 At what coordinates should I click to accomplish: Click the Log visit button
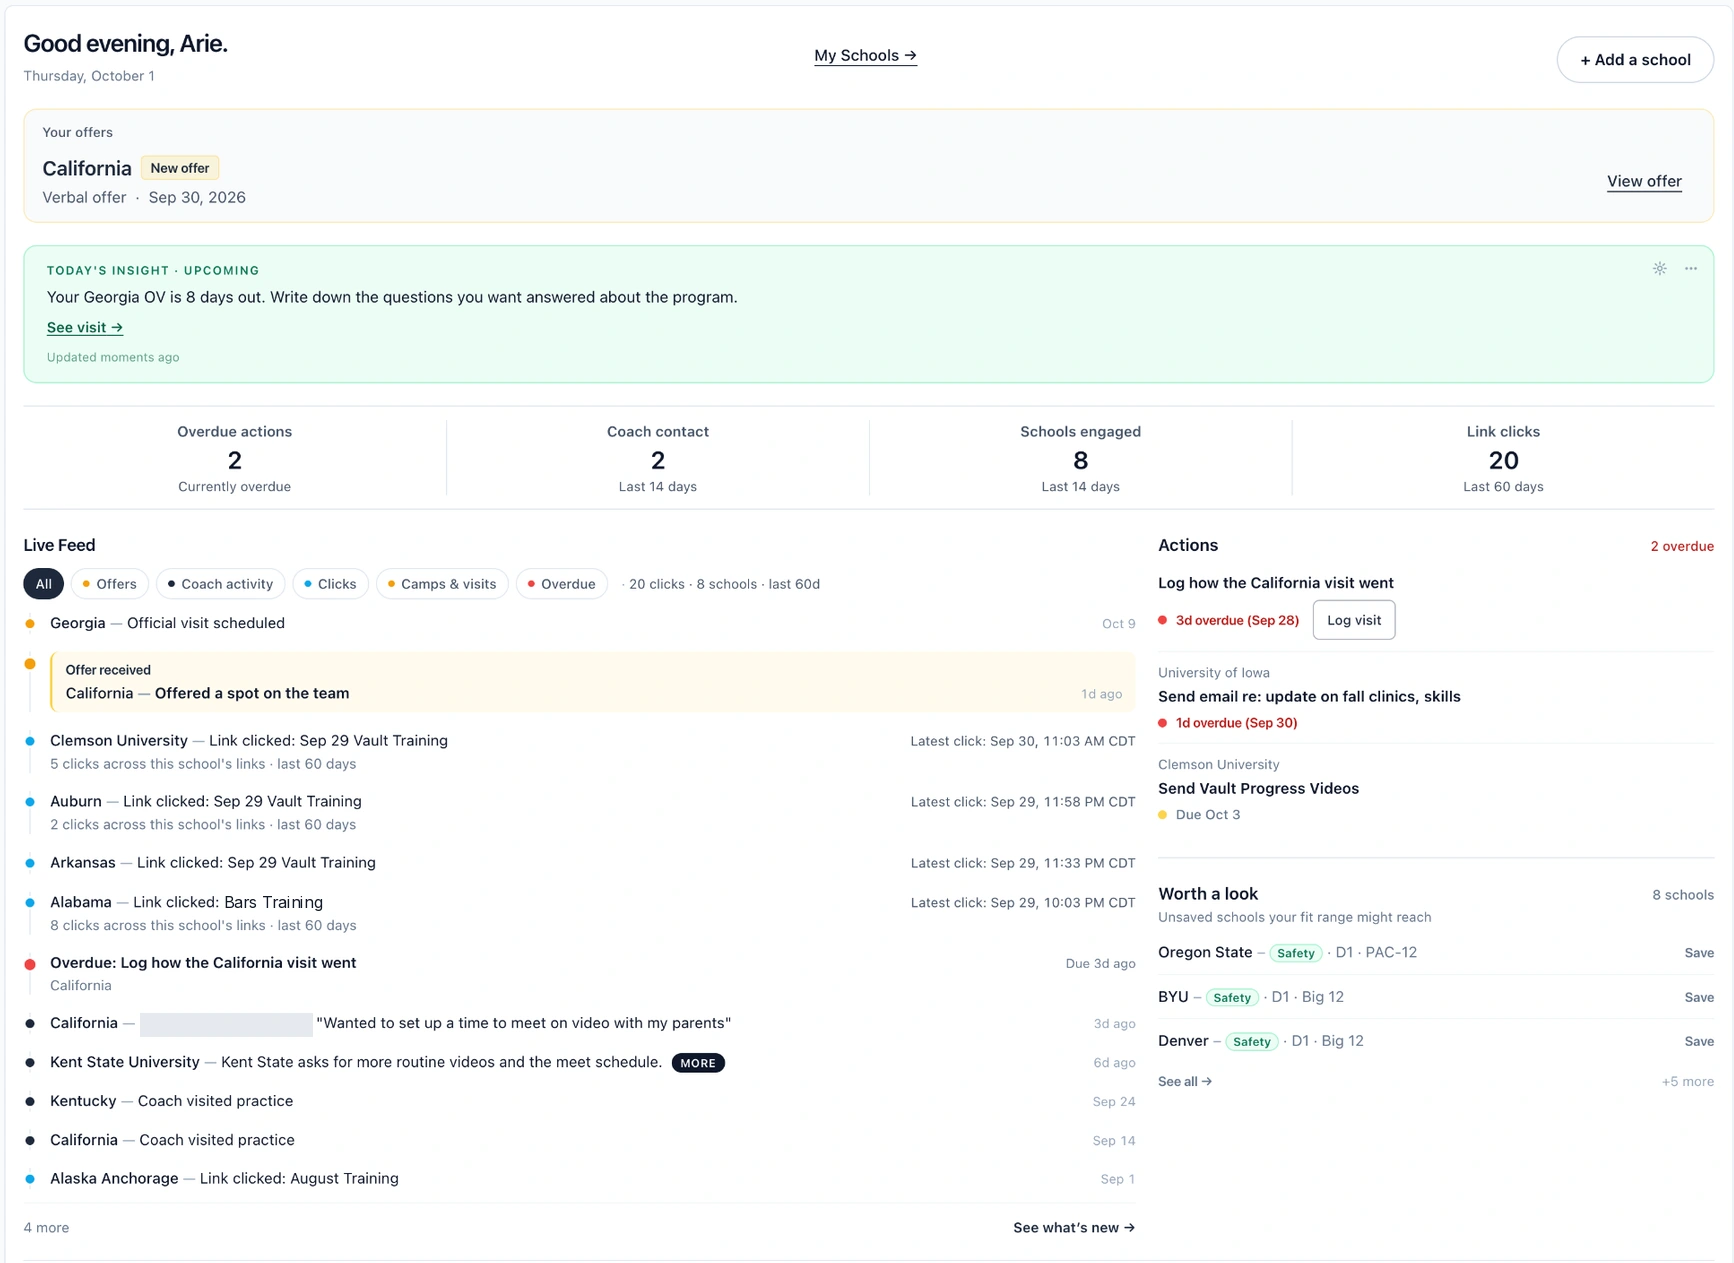tap(1353, 620)
